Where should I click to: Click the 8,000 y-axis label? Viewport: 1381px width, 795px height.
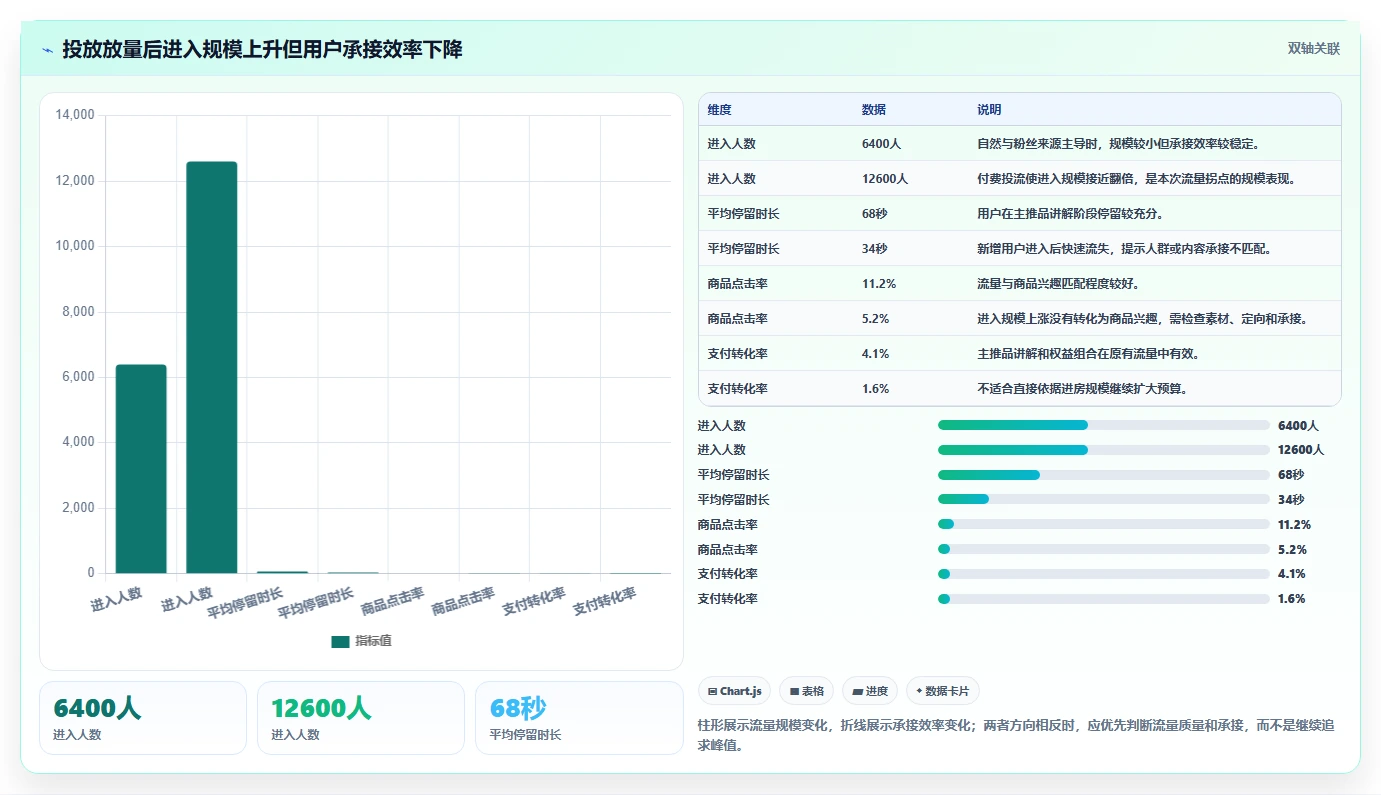pos(78,312)
